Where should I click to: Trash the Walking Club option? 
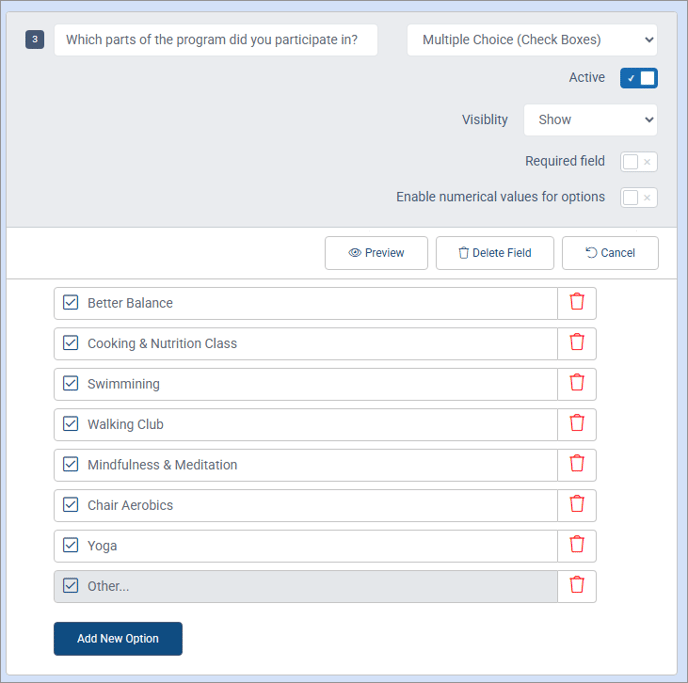click(x=577, y=424)
